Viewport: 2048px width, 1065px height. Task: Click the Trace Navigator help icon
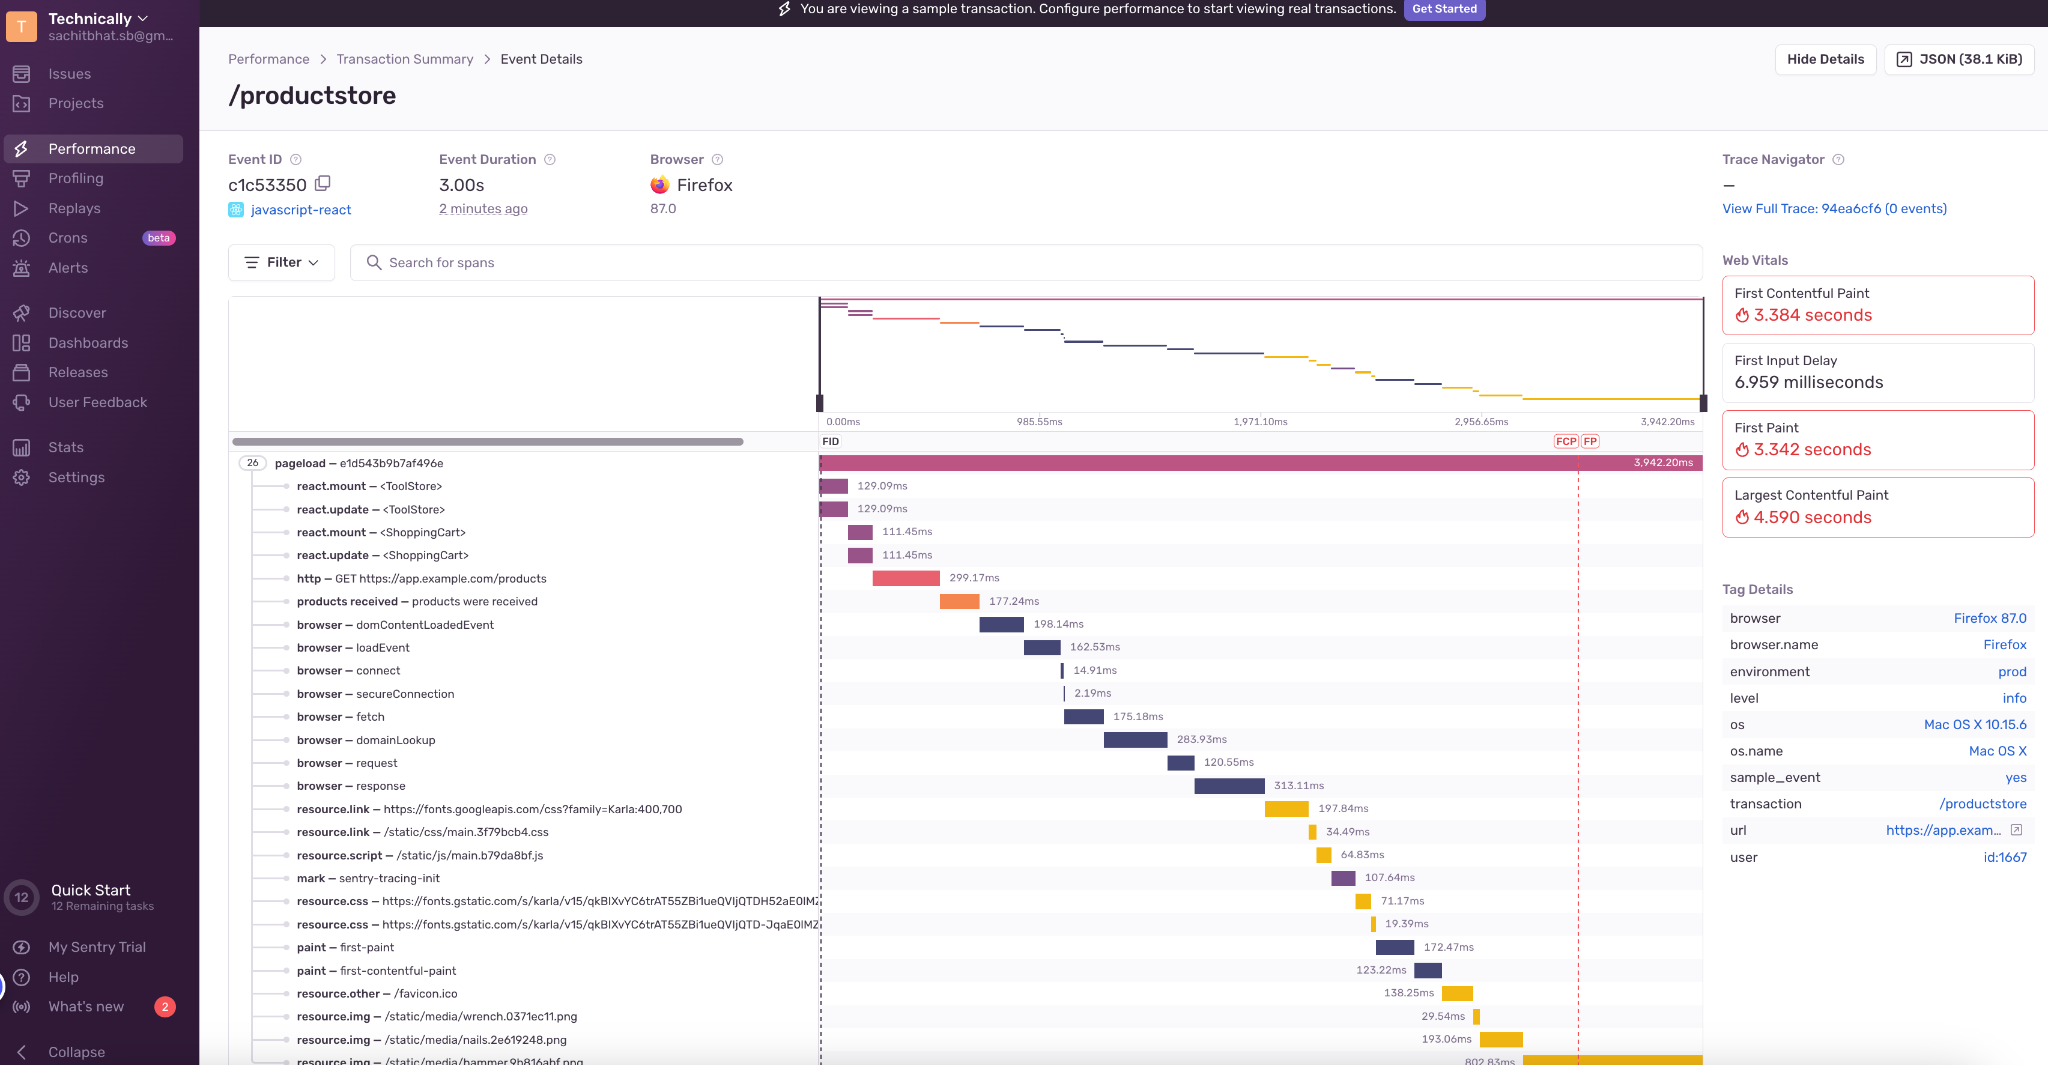point(1838,160)
